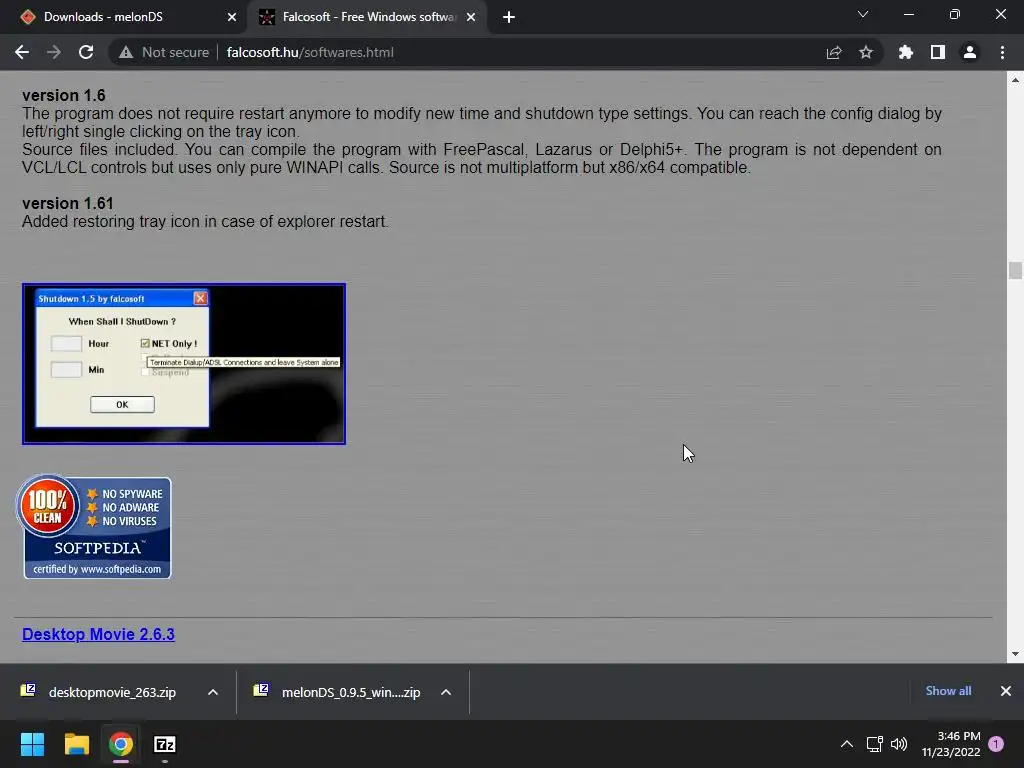Image resolution: width=1024 pixels, height=768 pixels.
Task: Open the Windows Start menu
Action: [x=32, y=744]
